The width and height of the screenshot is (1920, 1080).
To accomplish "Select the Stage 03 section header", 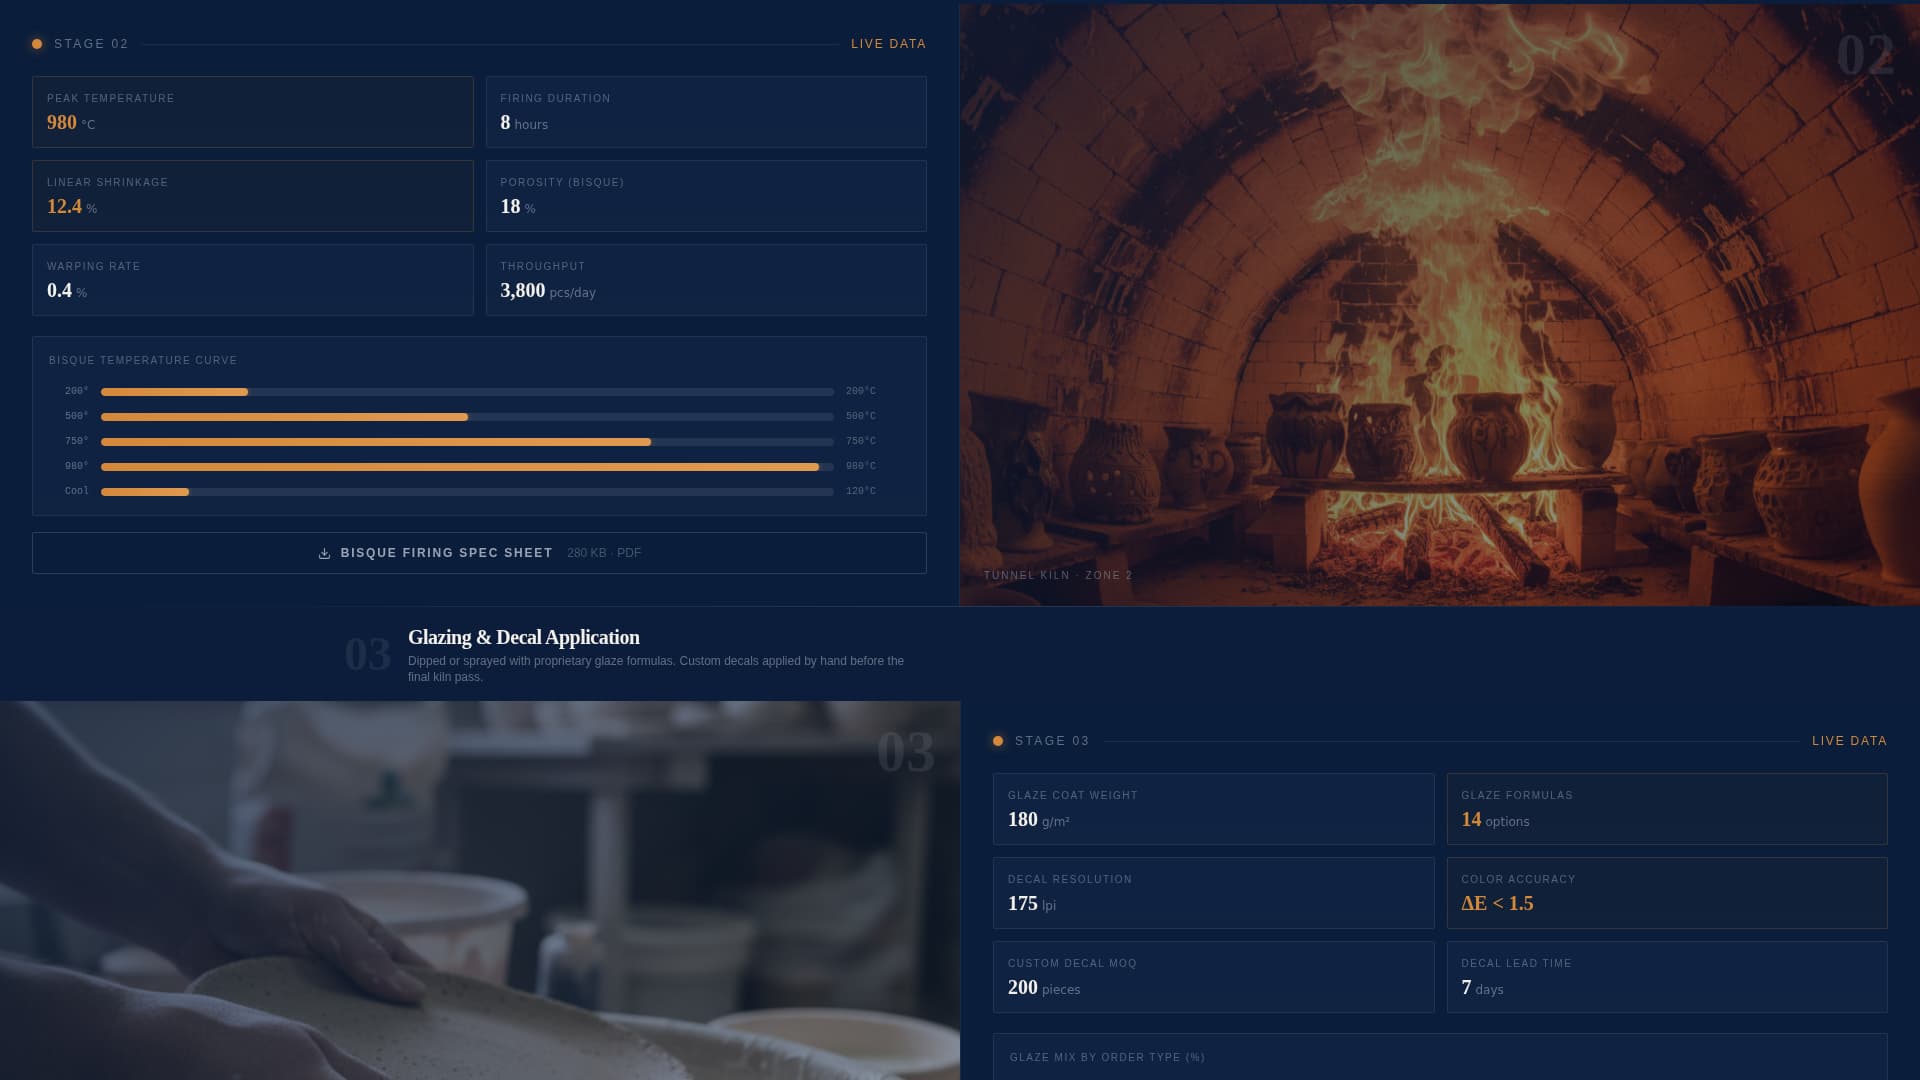I will pyautogui.click(x=1051, y=740).
